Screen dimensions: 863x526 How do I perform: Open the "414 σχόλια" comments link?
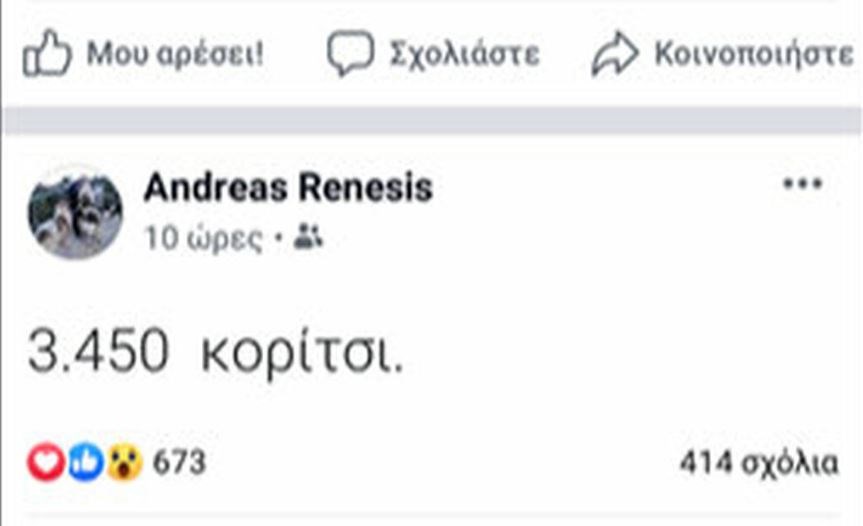(x=758, y=463)
